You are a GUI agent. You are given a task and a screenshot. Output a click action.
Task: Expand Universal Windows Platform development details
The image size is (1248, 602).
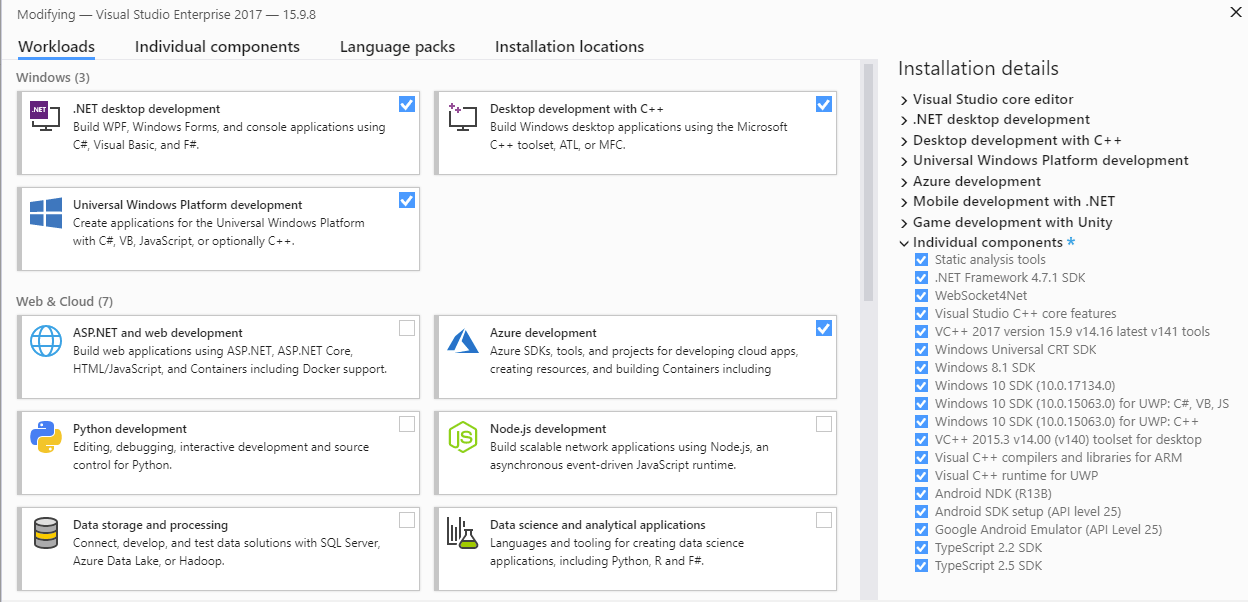click(904, 161)
